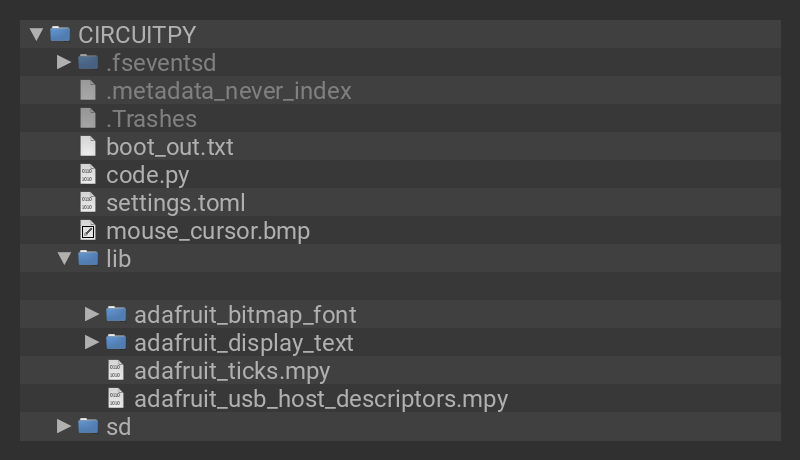
Task: Expand the adafruit_bitmap_font folder
Action: click(92, 314)
